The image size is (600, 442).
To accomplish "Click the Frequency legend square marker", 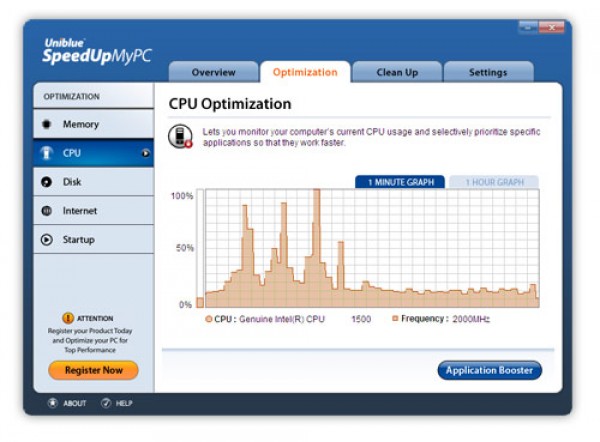I will coord(395,318).
